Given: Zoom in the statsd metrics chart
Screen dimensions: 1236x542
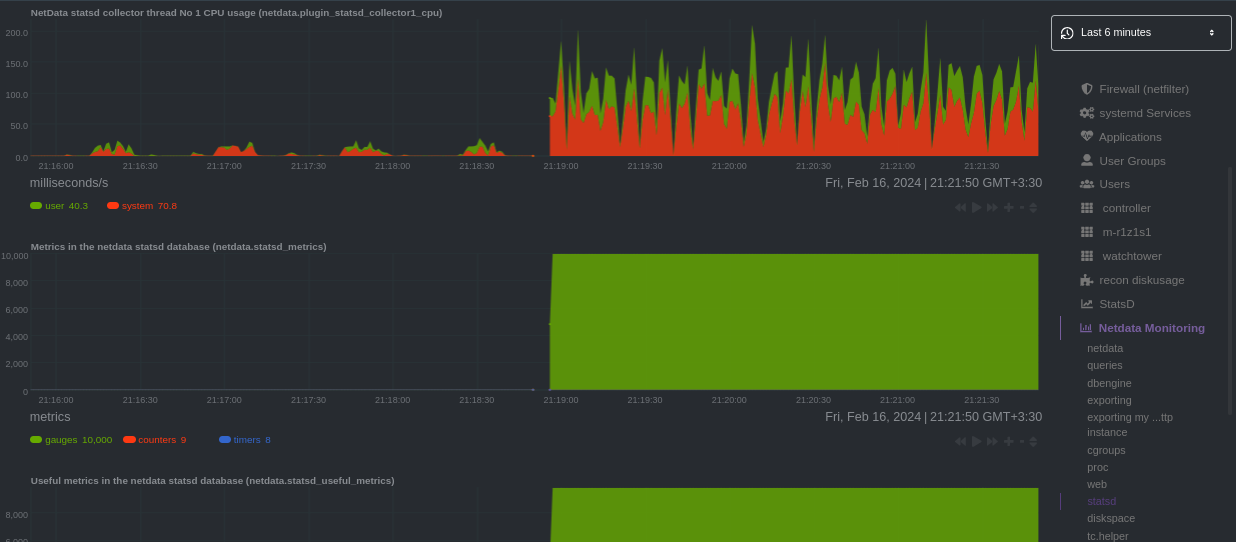Looking at the screenshot, I should coord(1009,441).
